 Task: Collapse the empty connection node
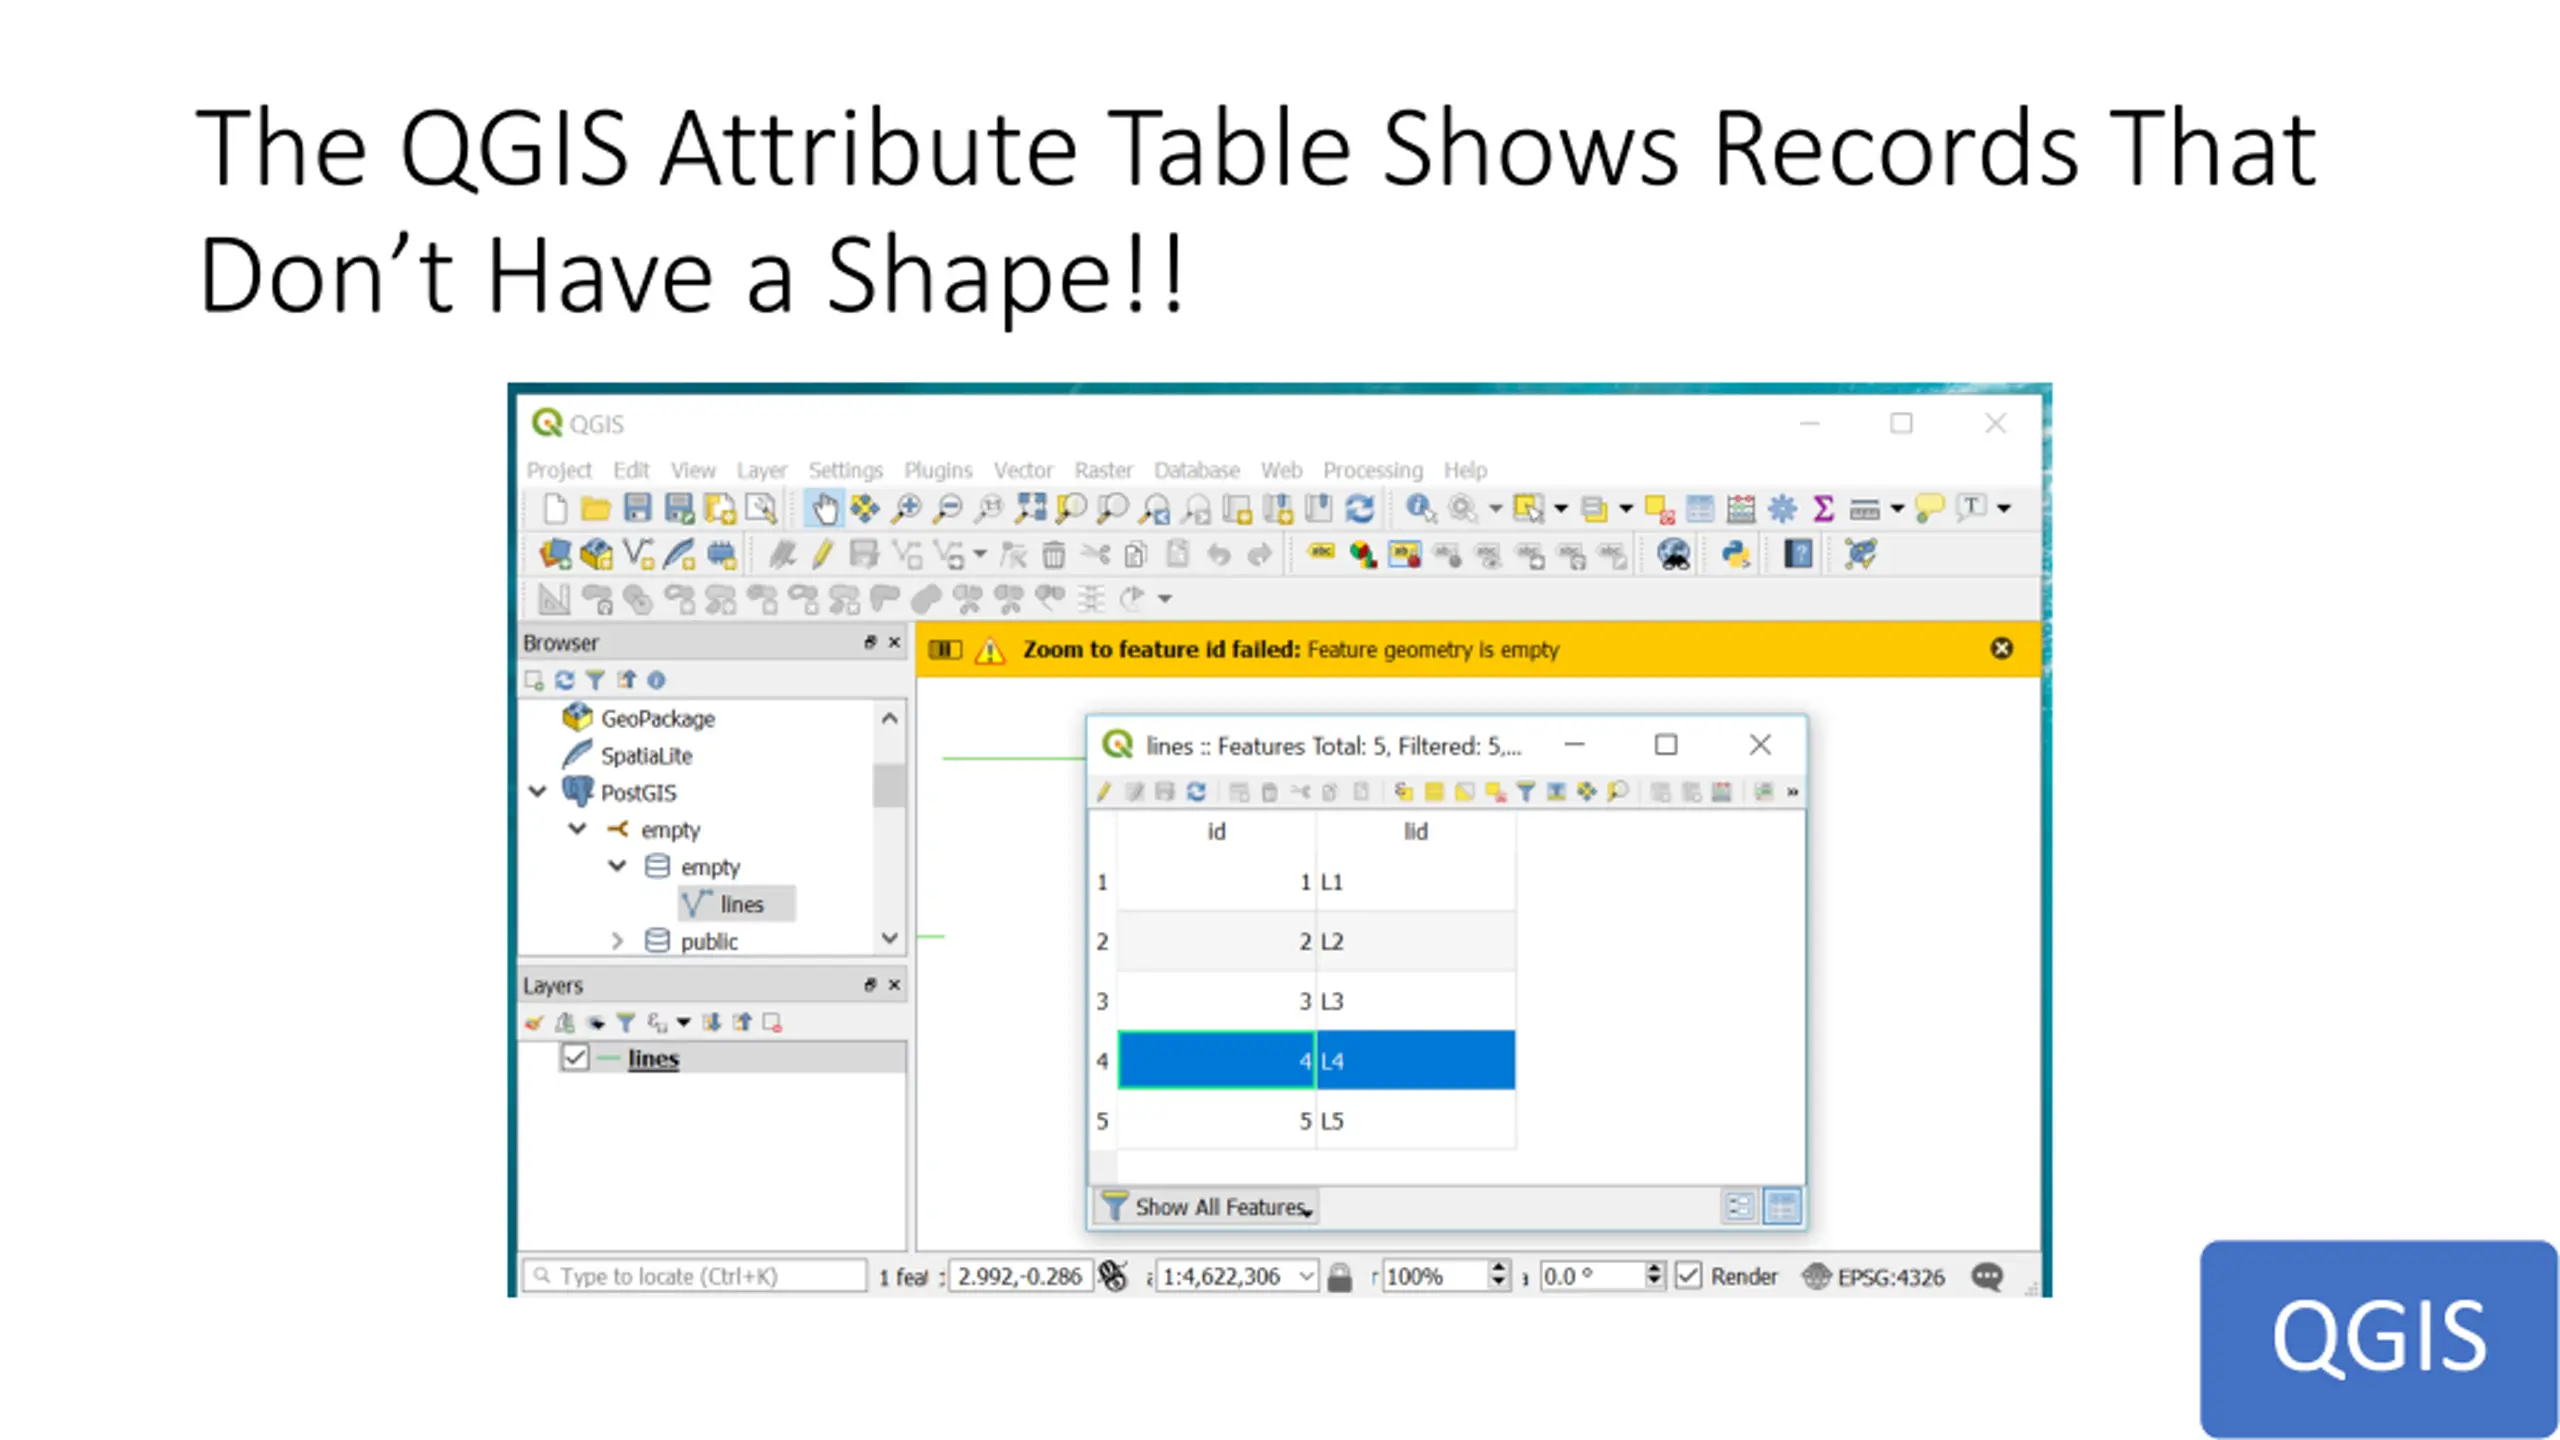point(577,829)
